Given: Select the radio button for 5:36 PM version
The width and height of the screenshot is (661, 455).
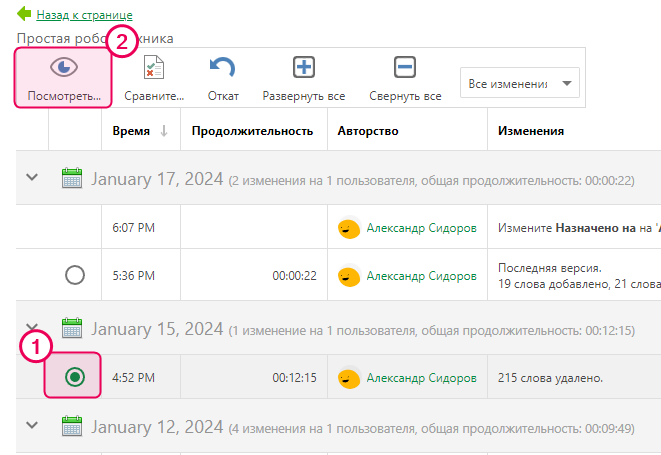Looking at the screenshot, I should click(74, 275).
